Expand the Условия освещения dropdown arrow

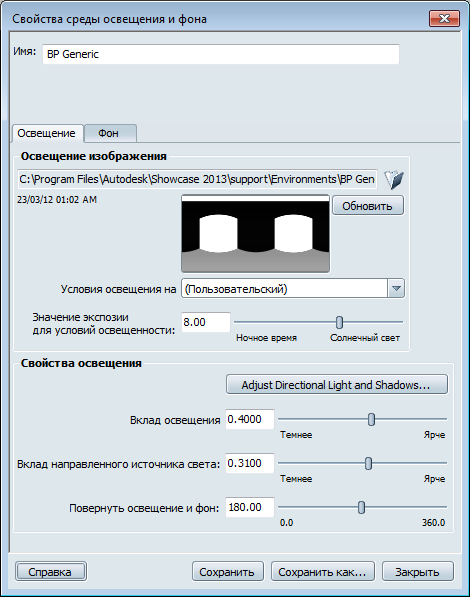click(396, 289)
